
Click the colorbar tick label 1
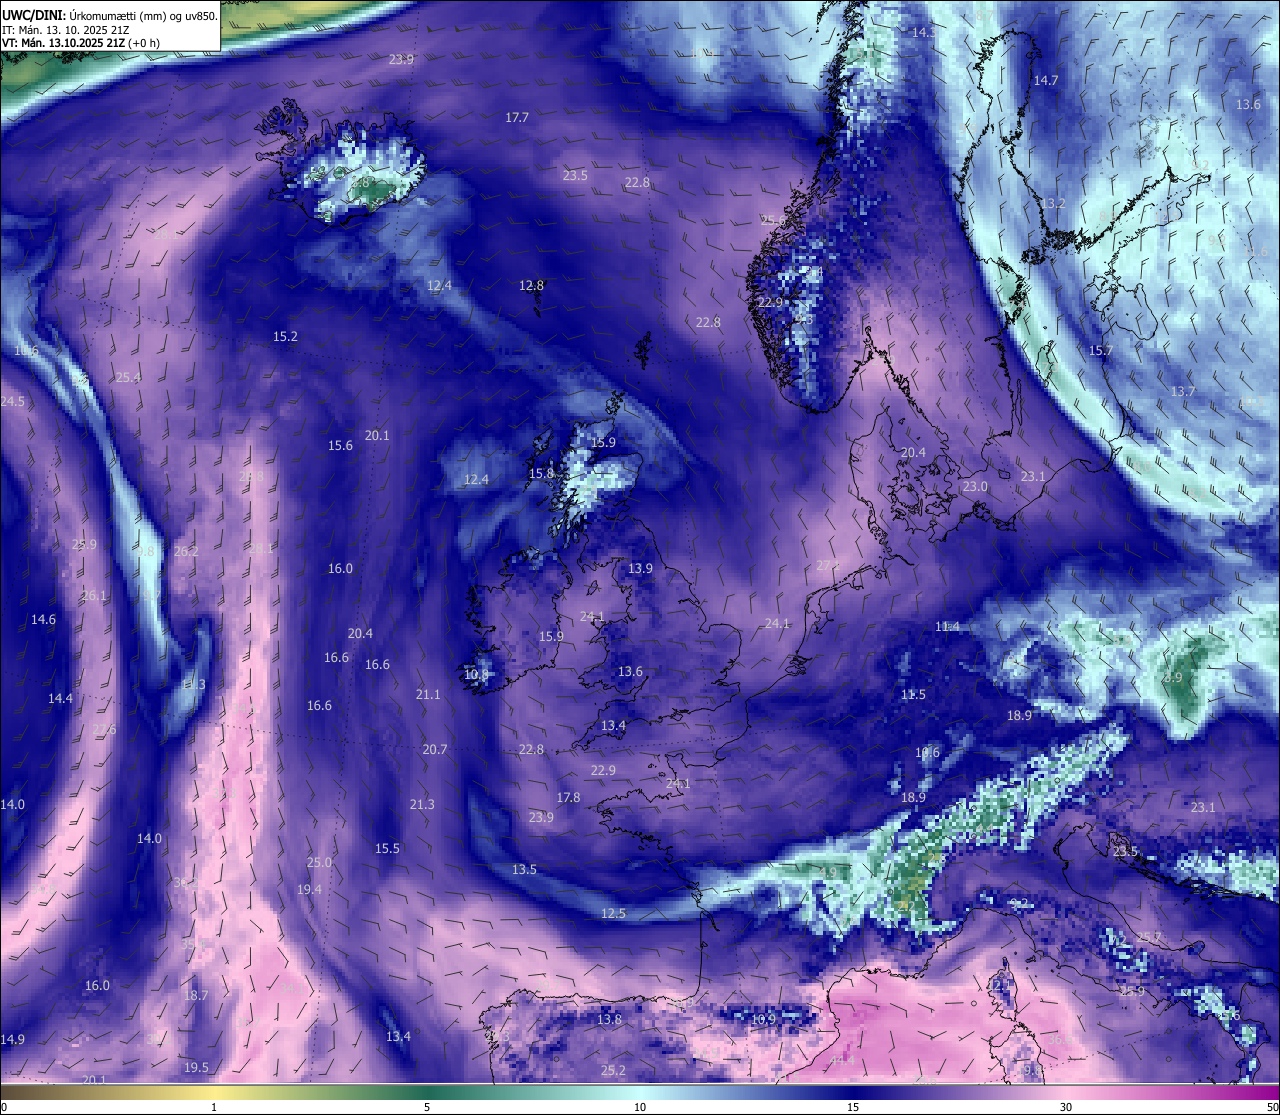214,1107
